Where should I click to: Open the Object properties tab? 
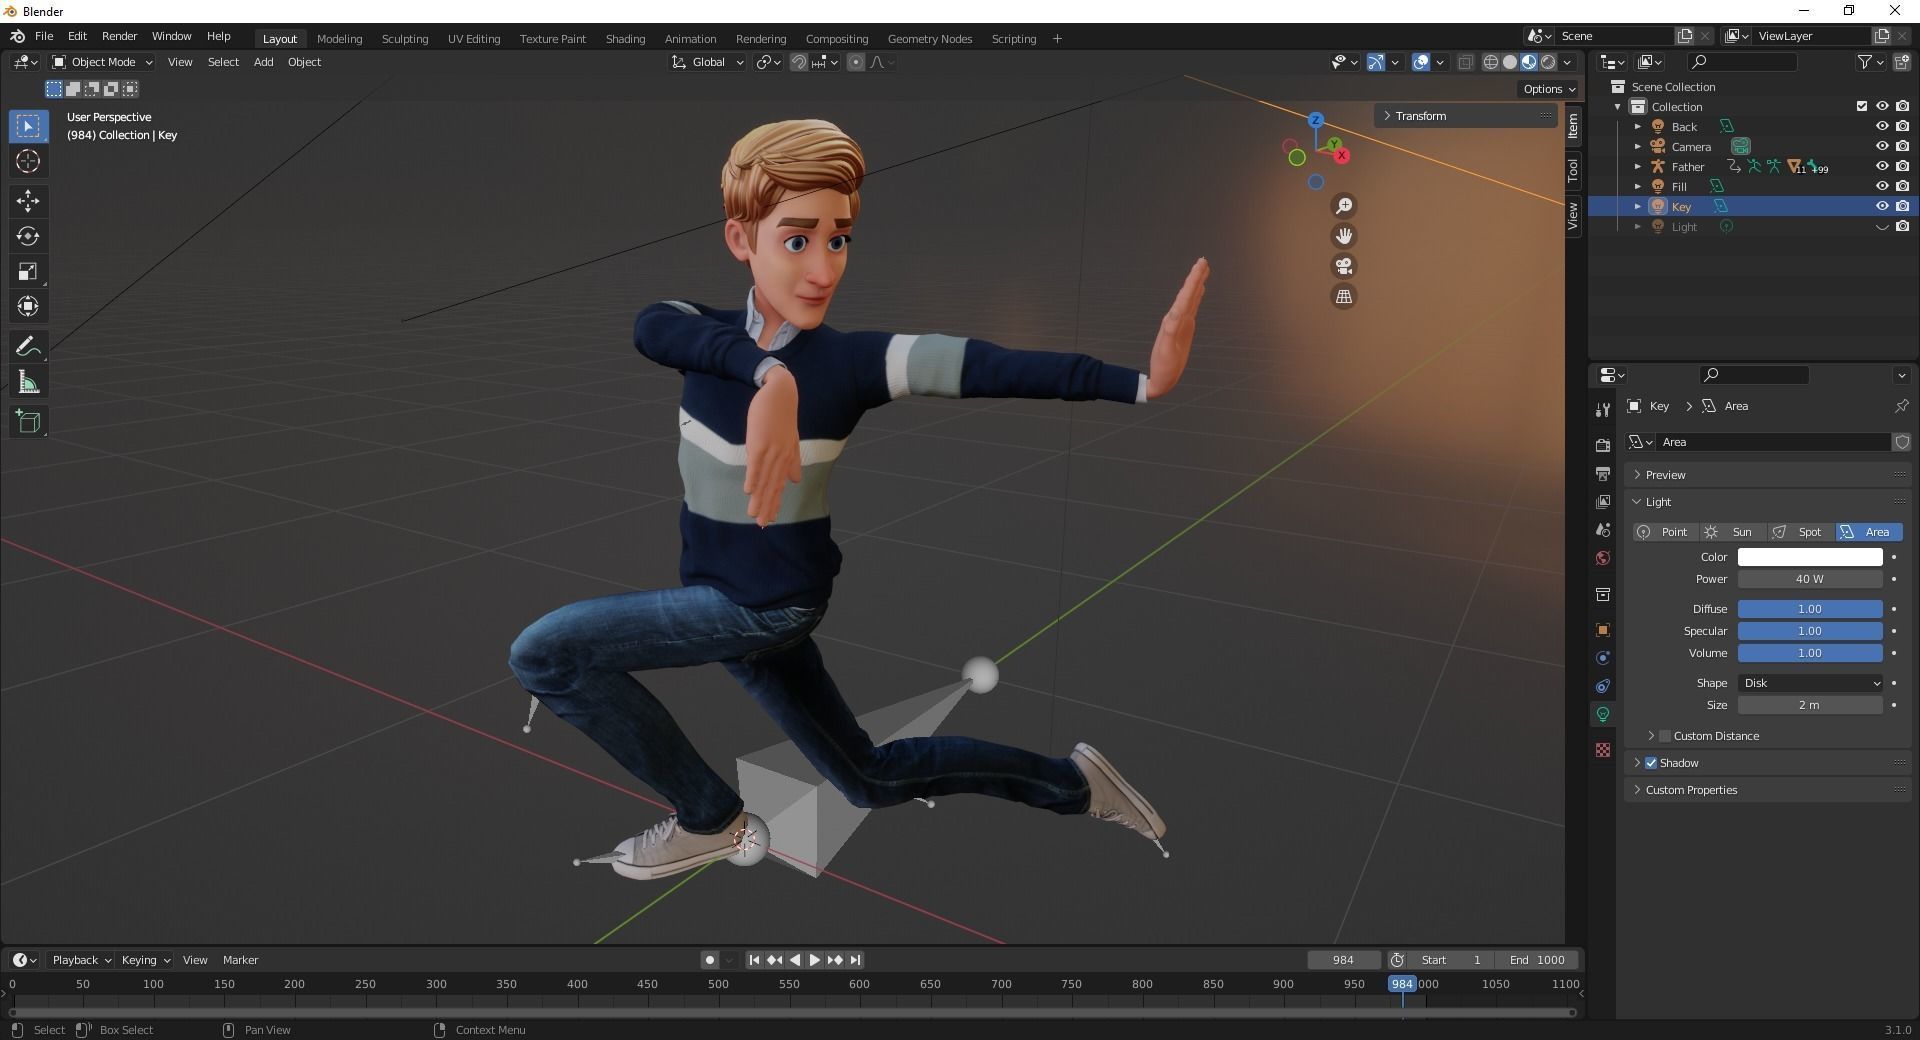(1603, 630)
